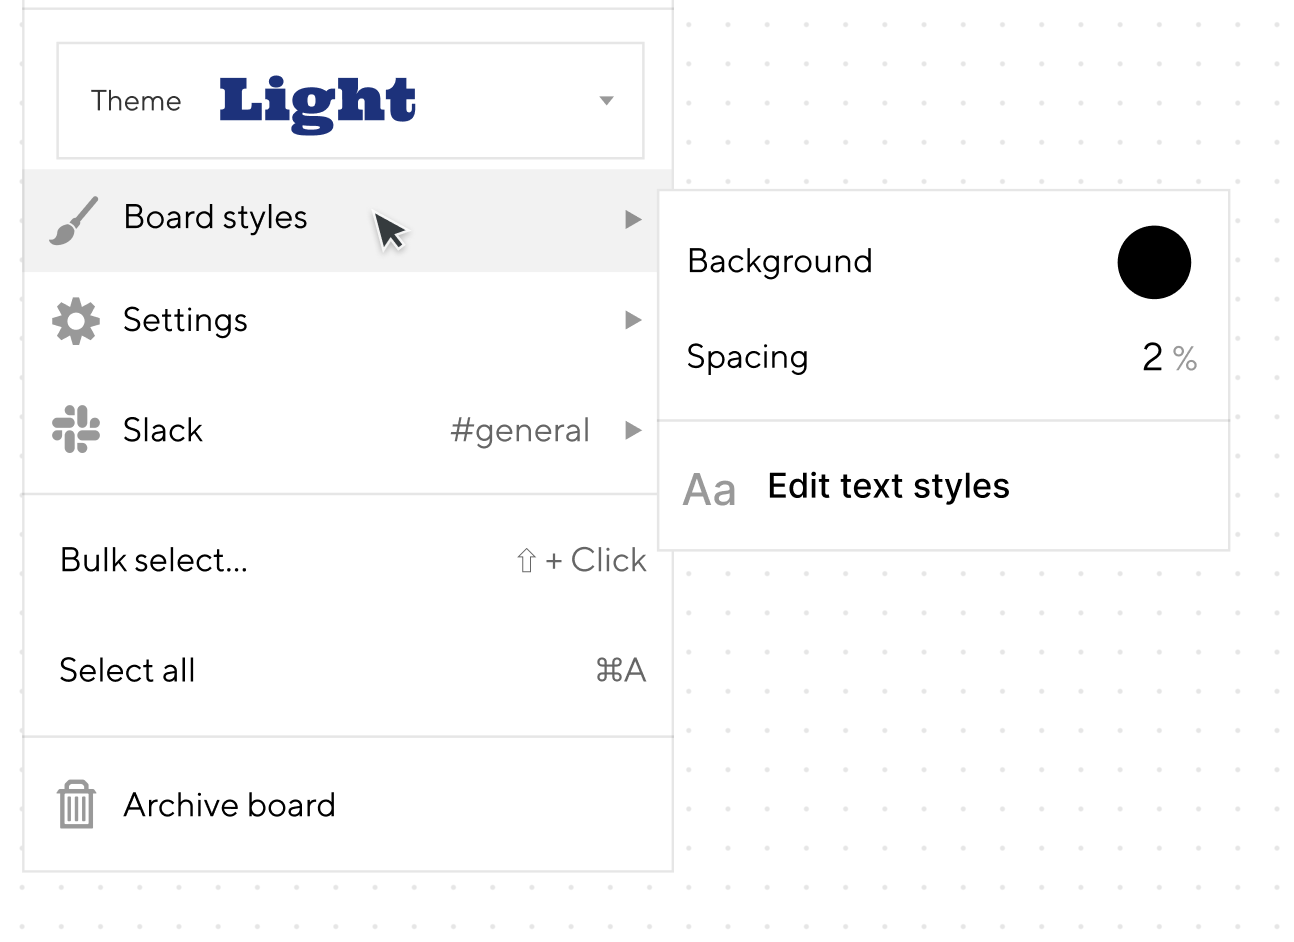Viewport: 1294px width, 942px height.
Task: Click the shift arrow shortcut icon for Bulk select
Action: point(526,561)
